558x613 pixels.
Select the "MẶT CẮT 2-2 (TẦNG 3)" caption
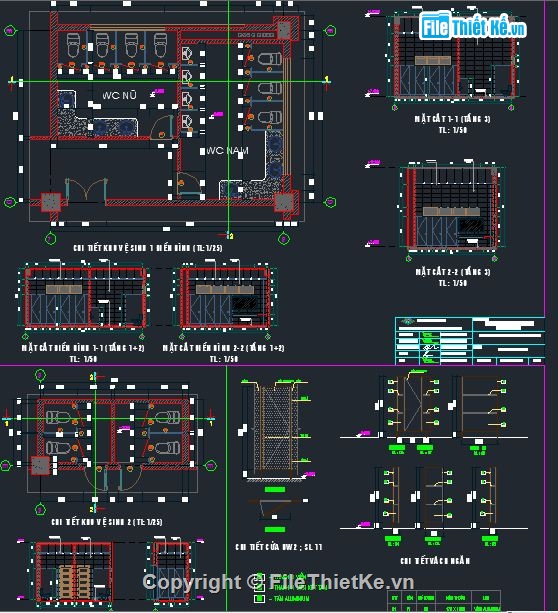point(453,271)
